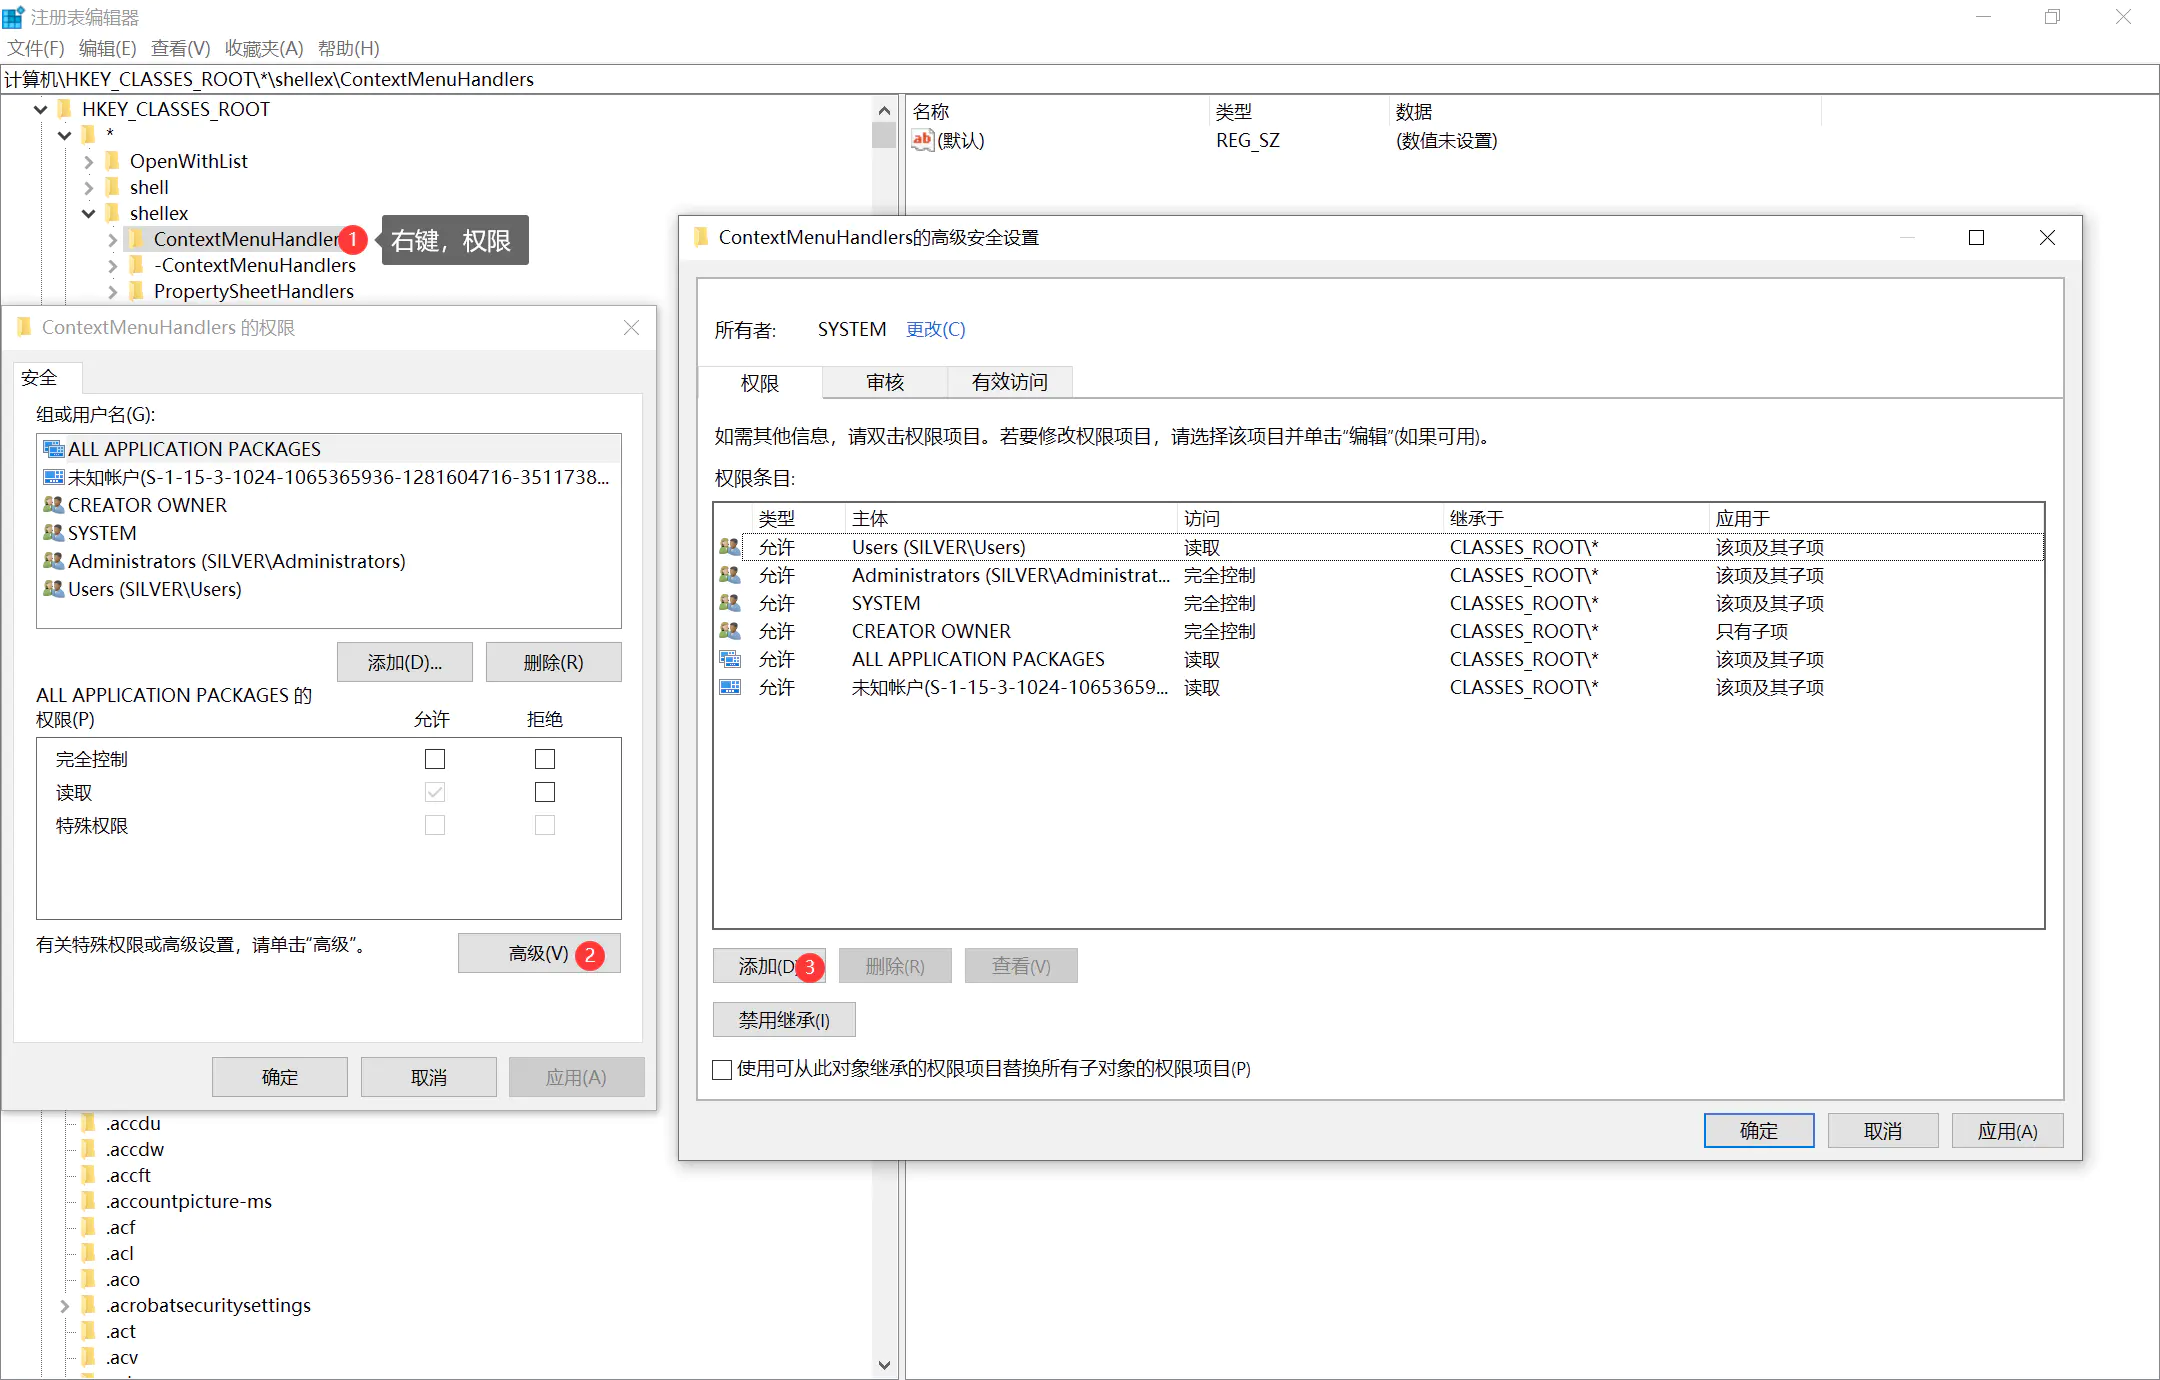Click the Users (SILVER\Users) permission entry icon
This screenshot has height=1380, width=2160.
[x=730, y=547]
